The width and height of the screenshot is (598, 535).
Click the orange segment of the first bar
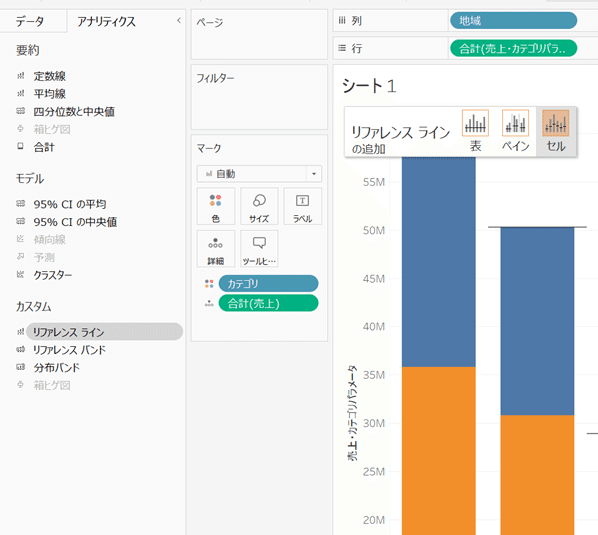(439, 451)
